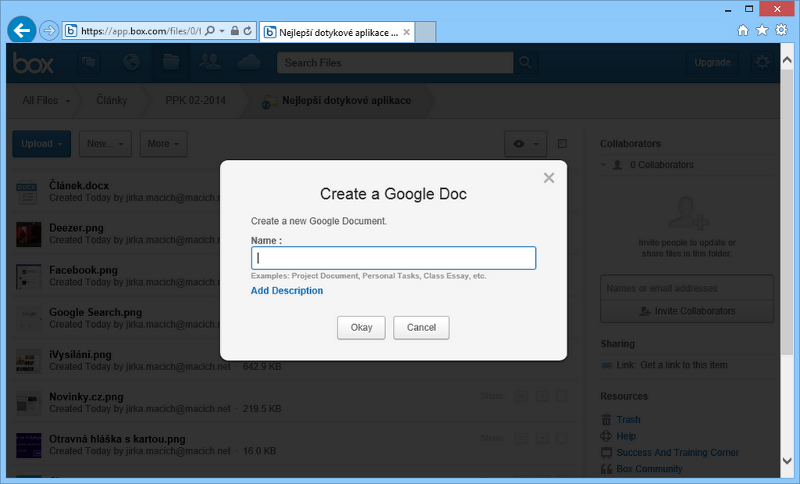
Task: Click the browser forward arrow button
Action: coord(49,30)
